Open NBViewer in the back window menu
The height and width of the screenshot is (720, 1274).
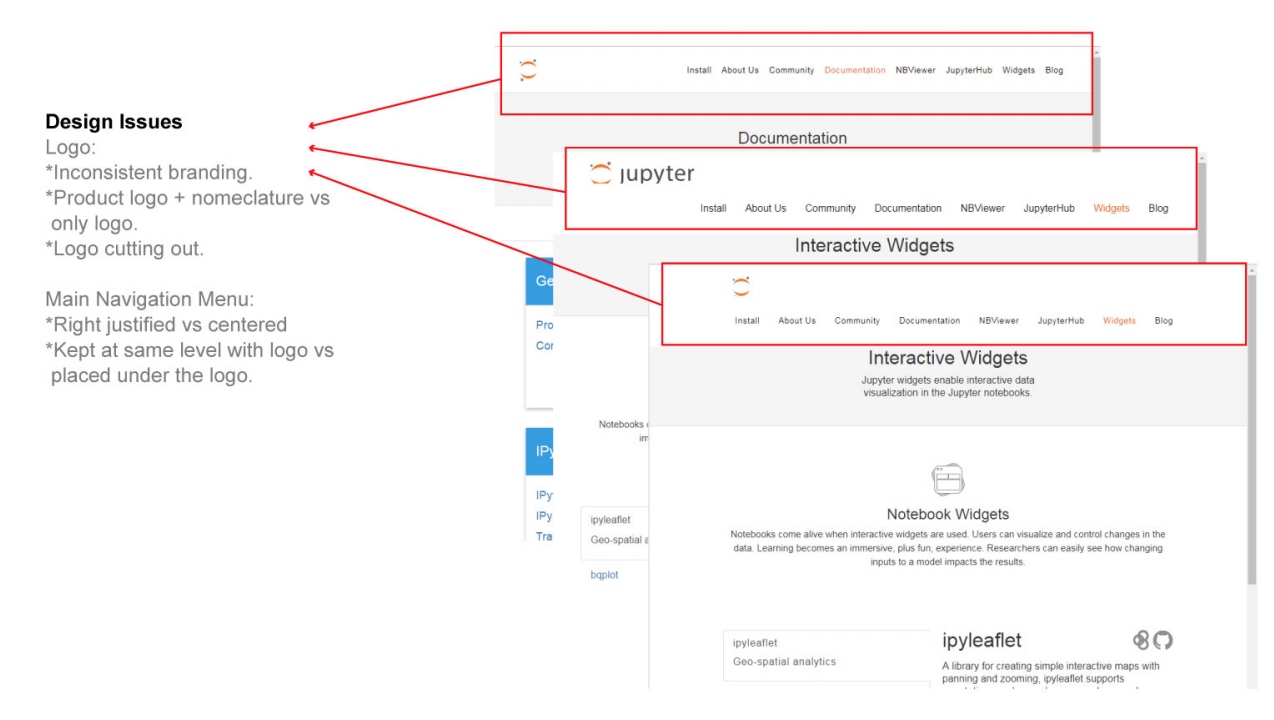[x=915, y=70]
